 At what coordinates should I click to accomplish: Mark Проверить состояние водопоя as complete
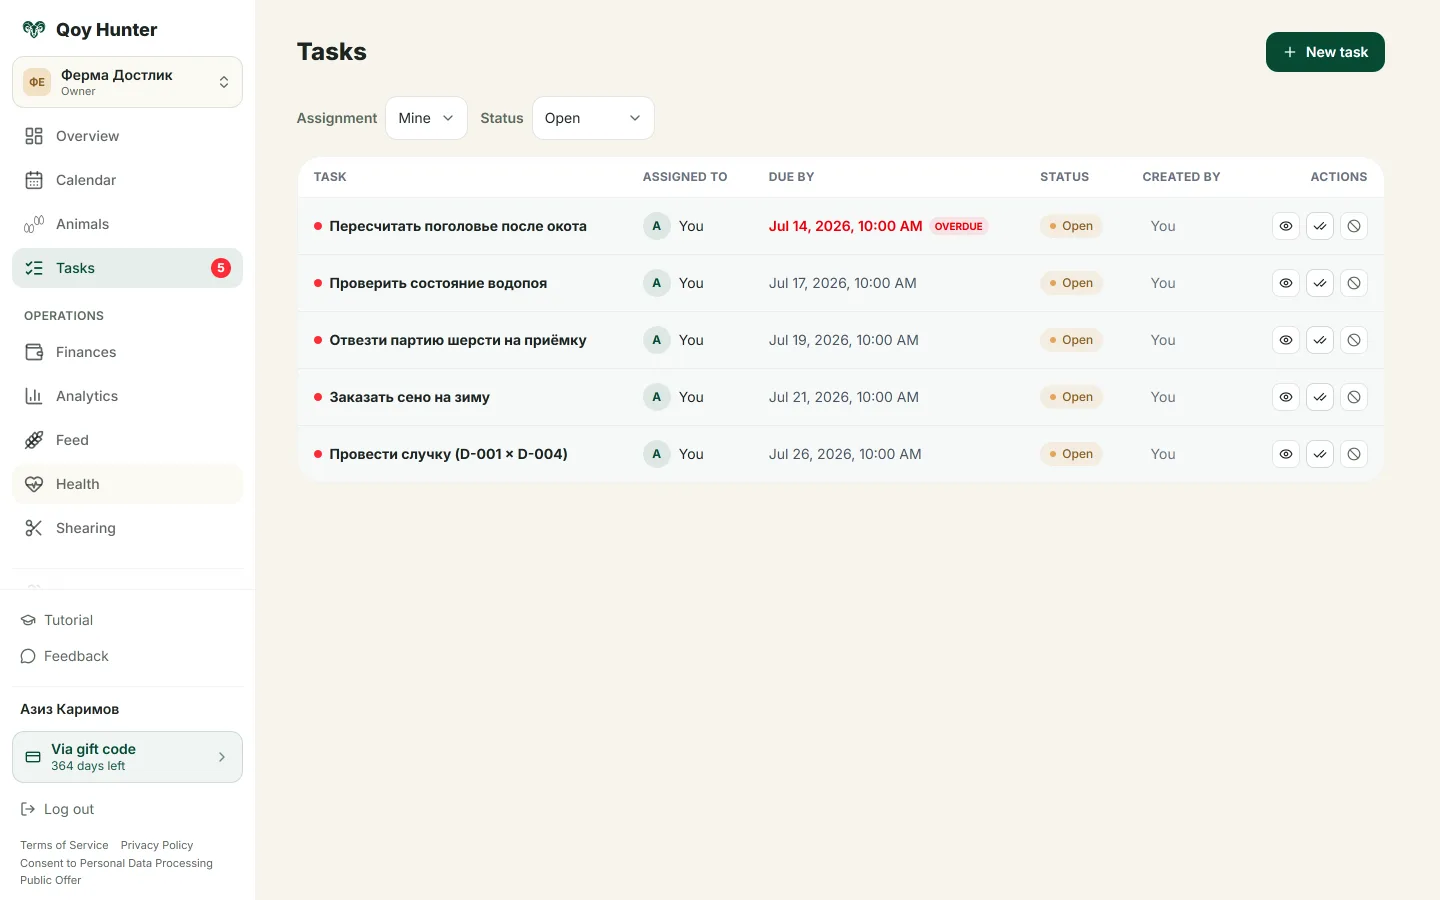1320,283
